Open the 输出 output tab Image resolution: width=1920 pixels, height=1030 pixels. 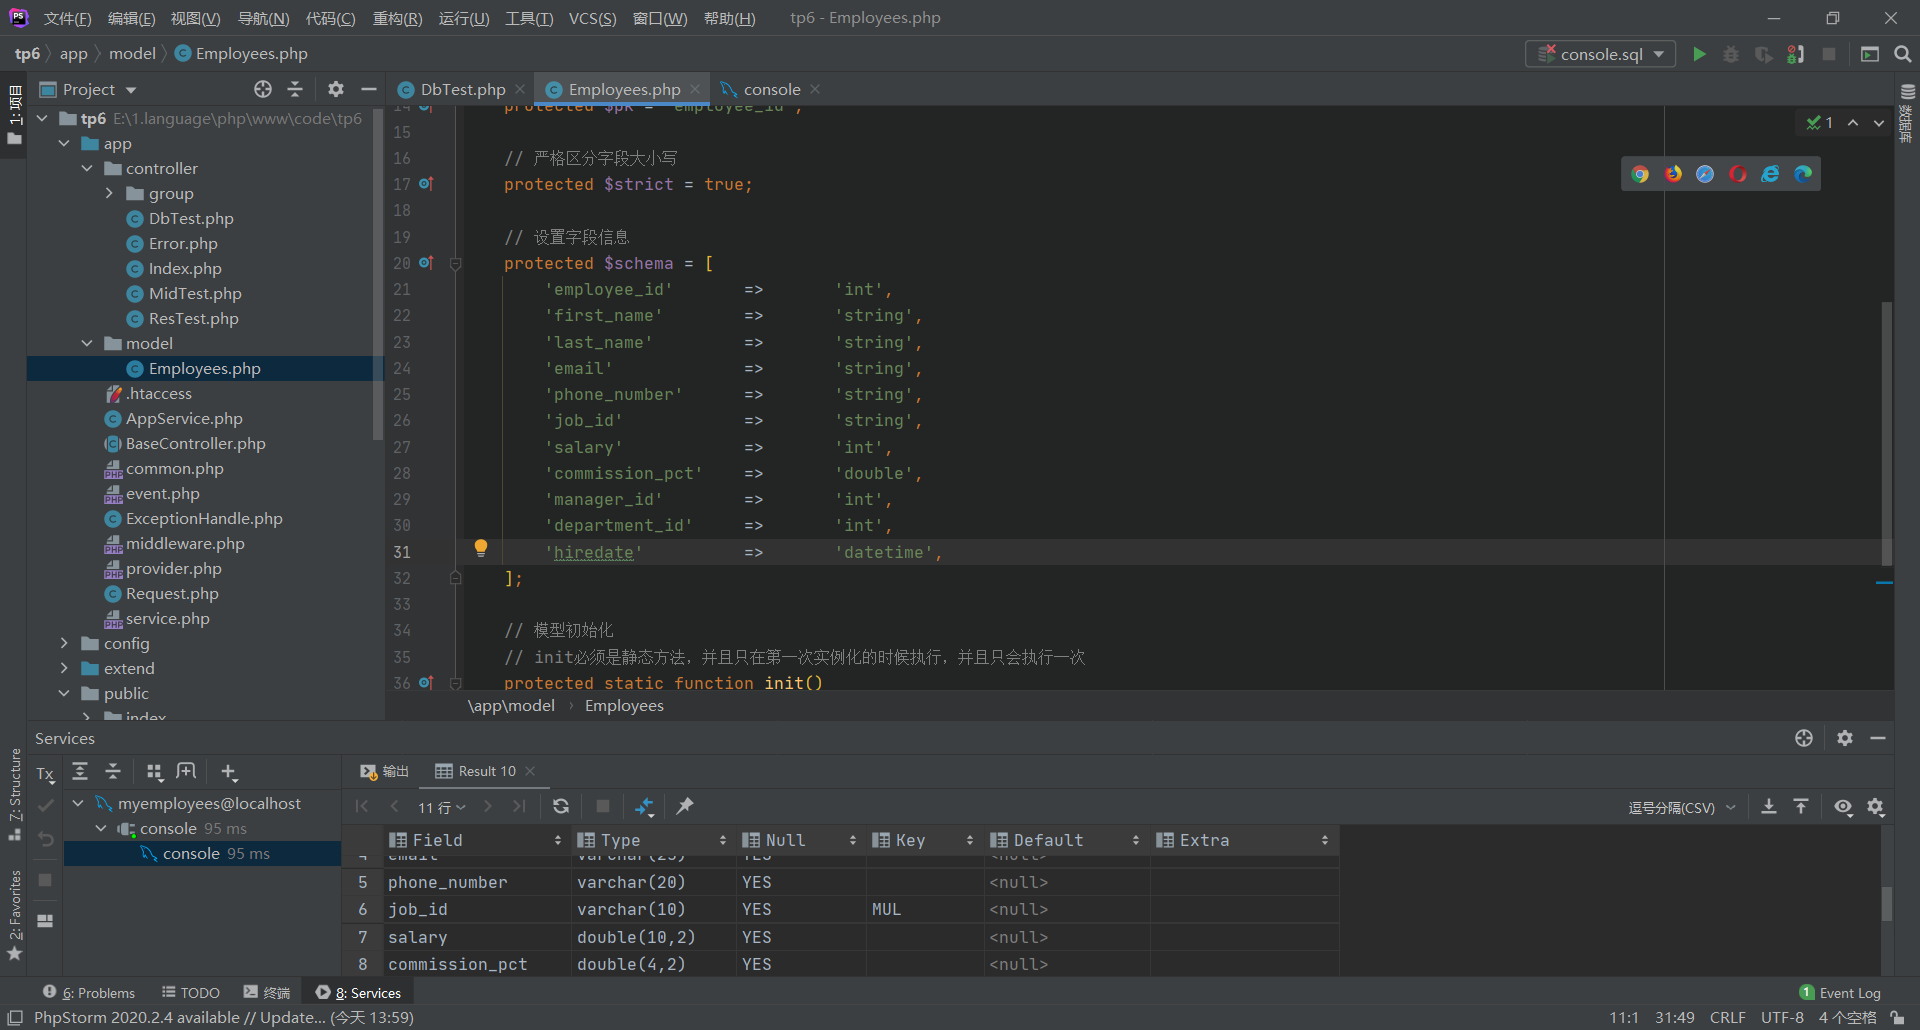click(x=385, y=771)
